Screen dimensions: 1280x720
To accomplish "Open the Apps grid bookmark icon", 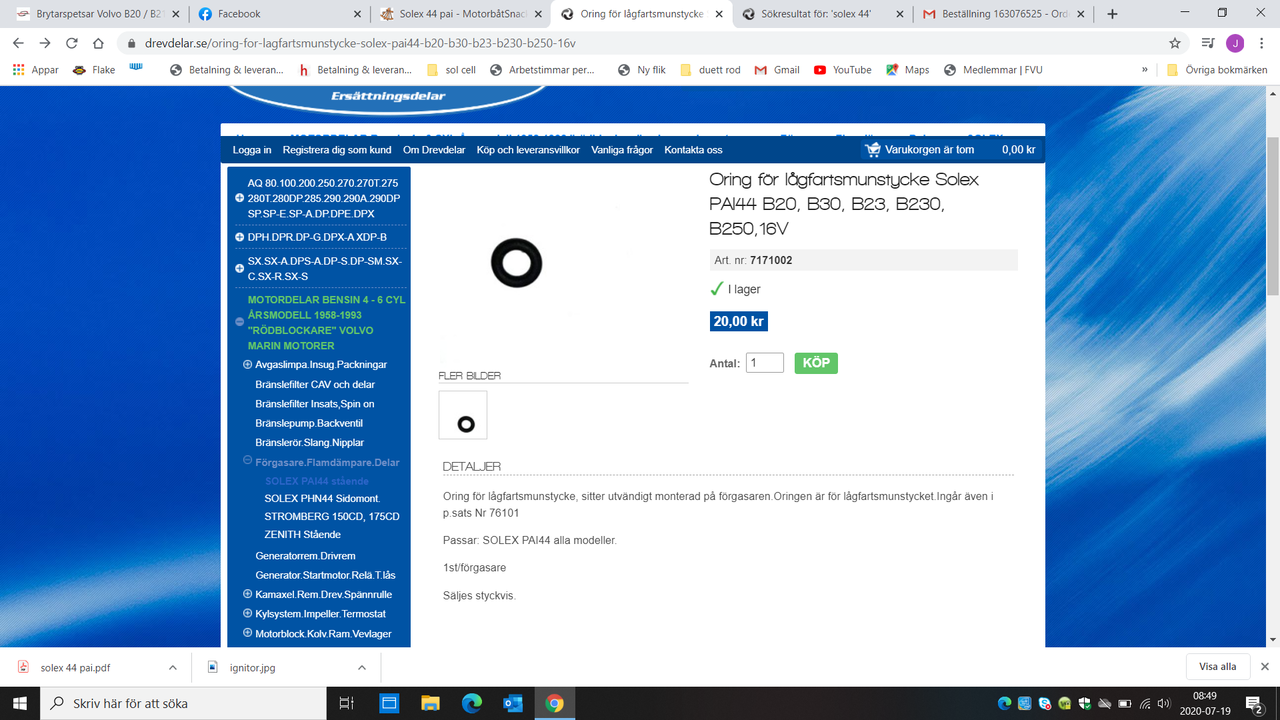I will pos(19,70).
